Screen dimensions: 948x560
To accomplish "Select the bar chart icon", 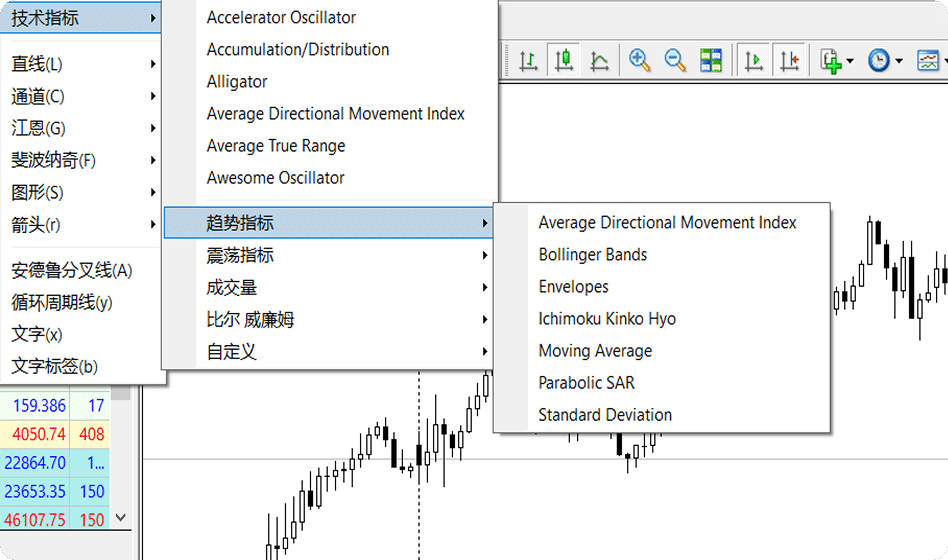I will pos(528,61).
